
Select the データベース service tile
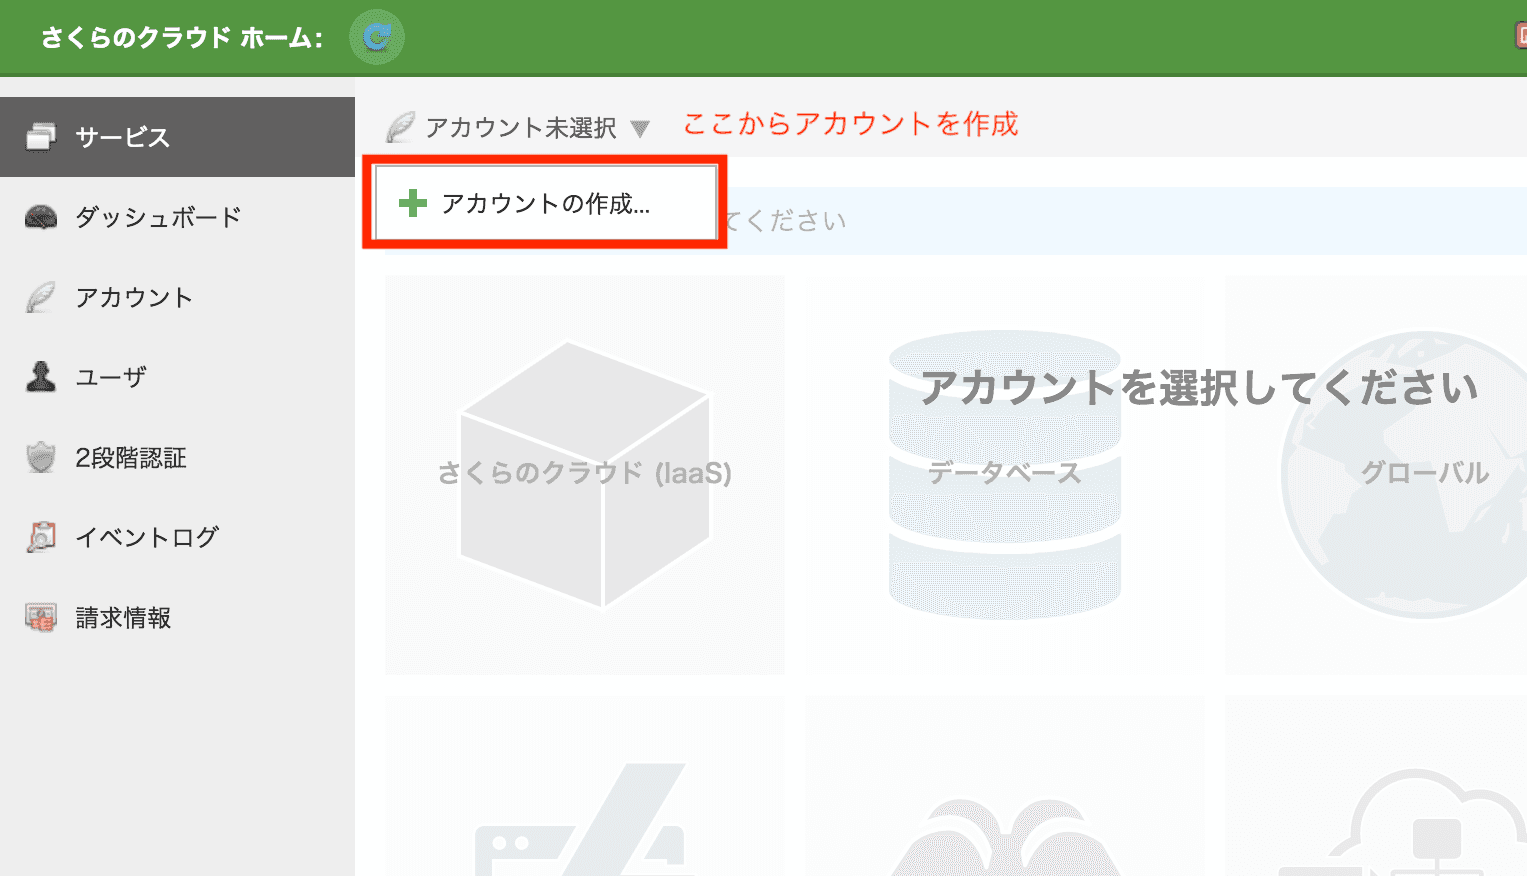pyautogui.click(x=1005, y=474)
